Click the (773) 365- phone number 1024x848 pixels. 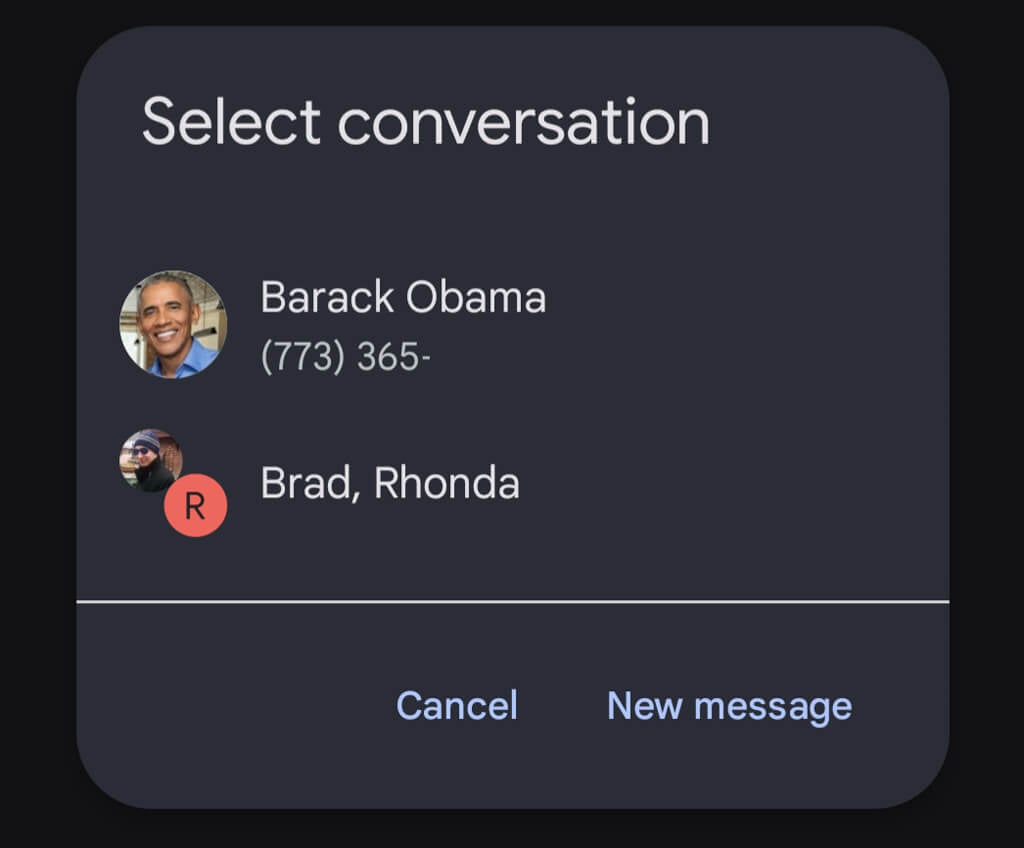pos(345,357)
